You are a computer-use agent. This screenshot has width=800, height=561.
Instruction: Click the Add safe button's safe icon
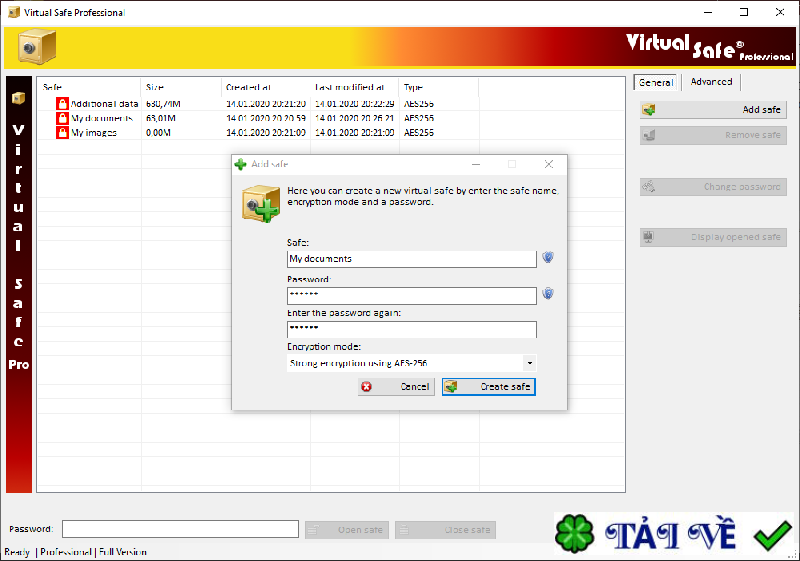[649, 110]
